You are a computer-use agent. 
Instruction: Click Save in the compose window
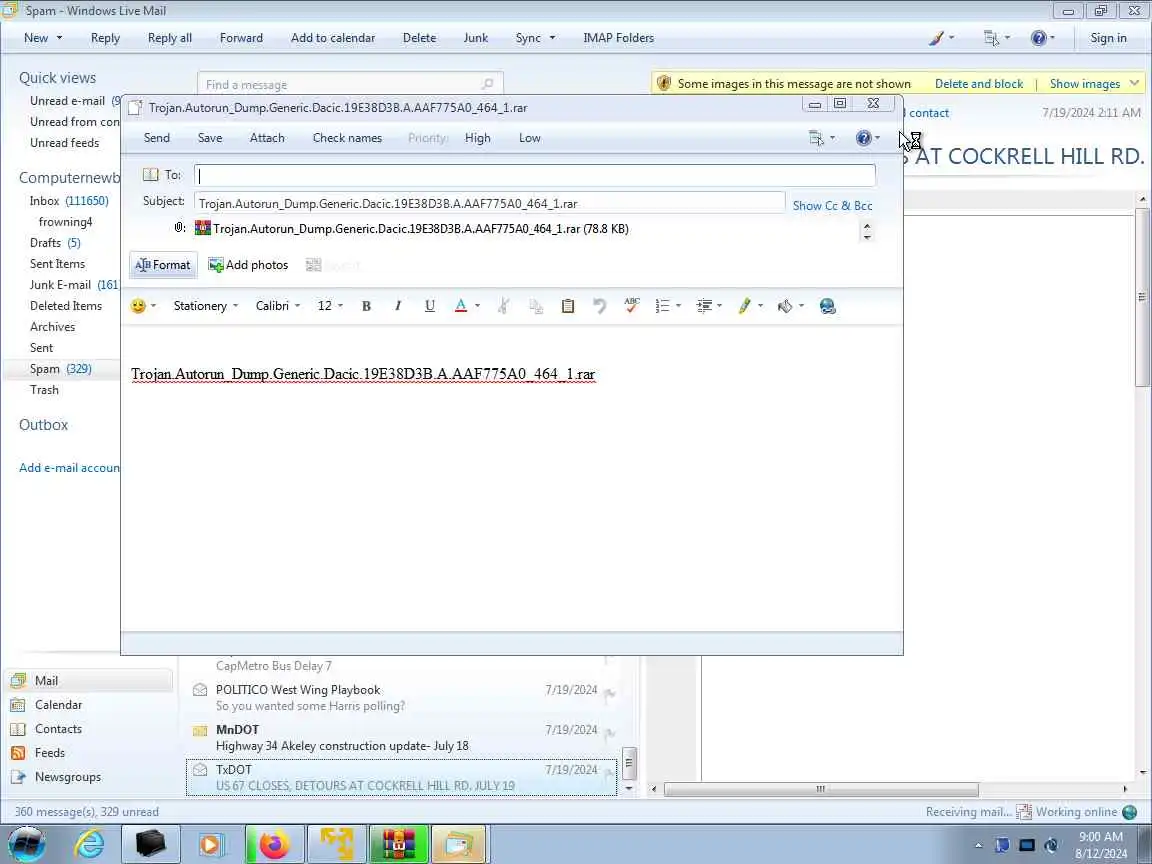pos(209,137)
